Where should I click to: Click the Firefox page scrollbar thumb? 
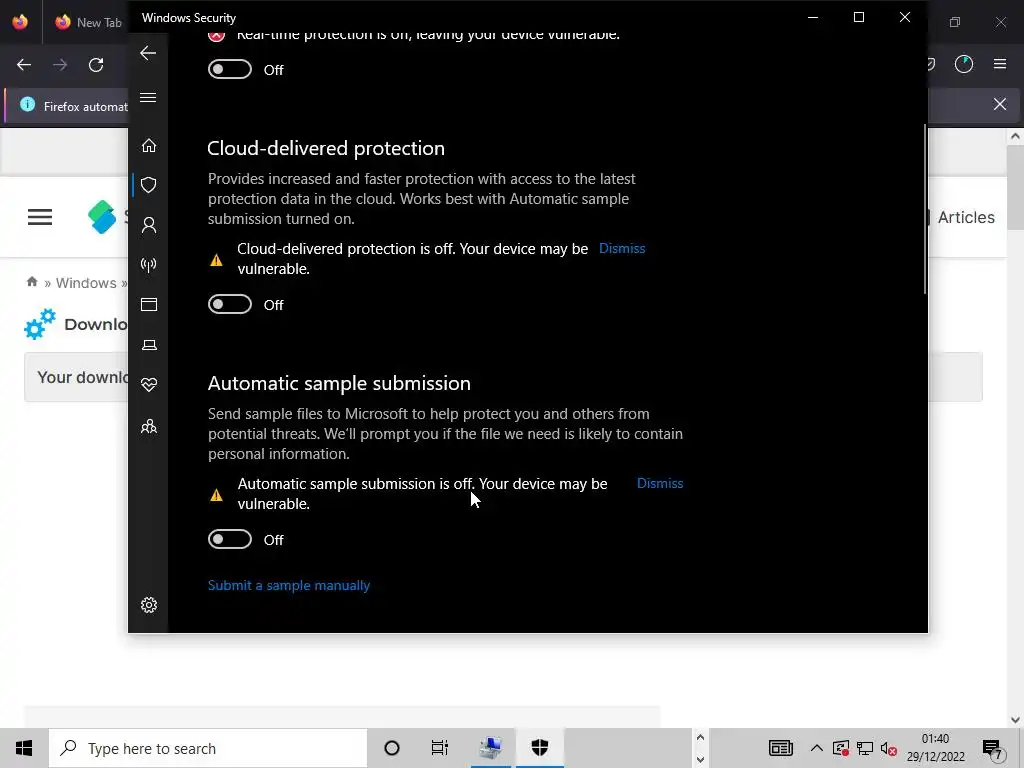click(x=1015, y=188)
